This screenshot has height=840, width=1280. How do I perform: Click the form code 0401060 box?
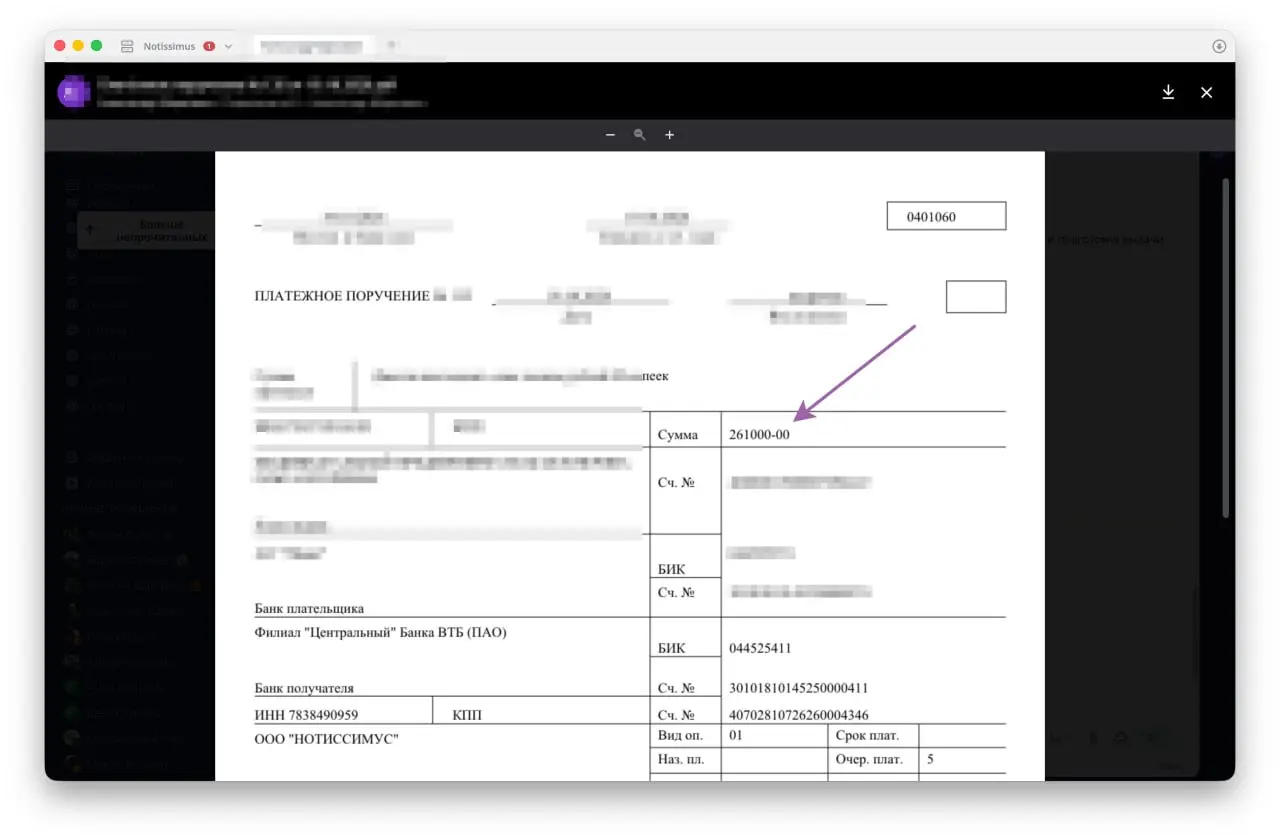coord(946,216)
